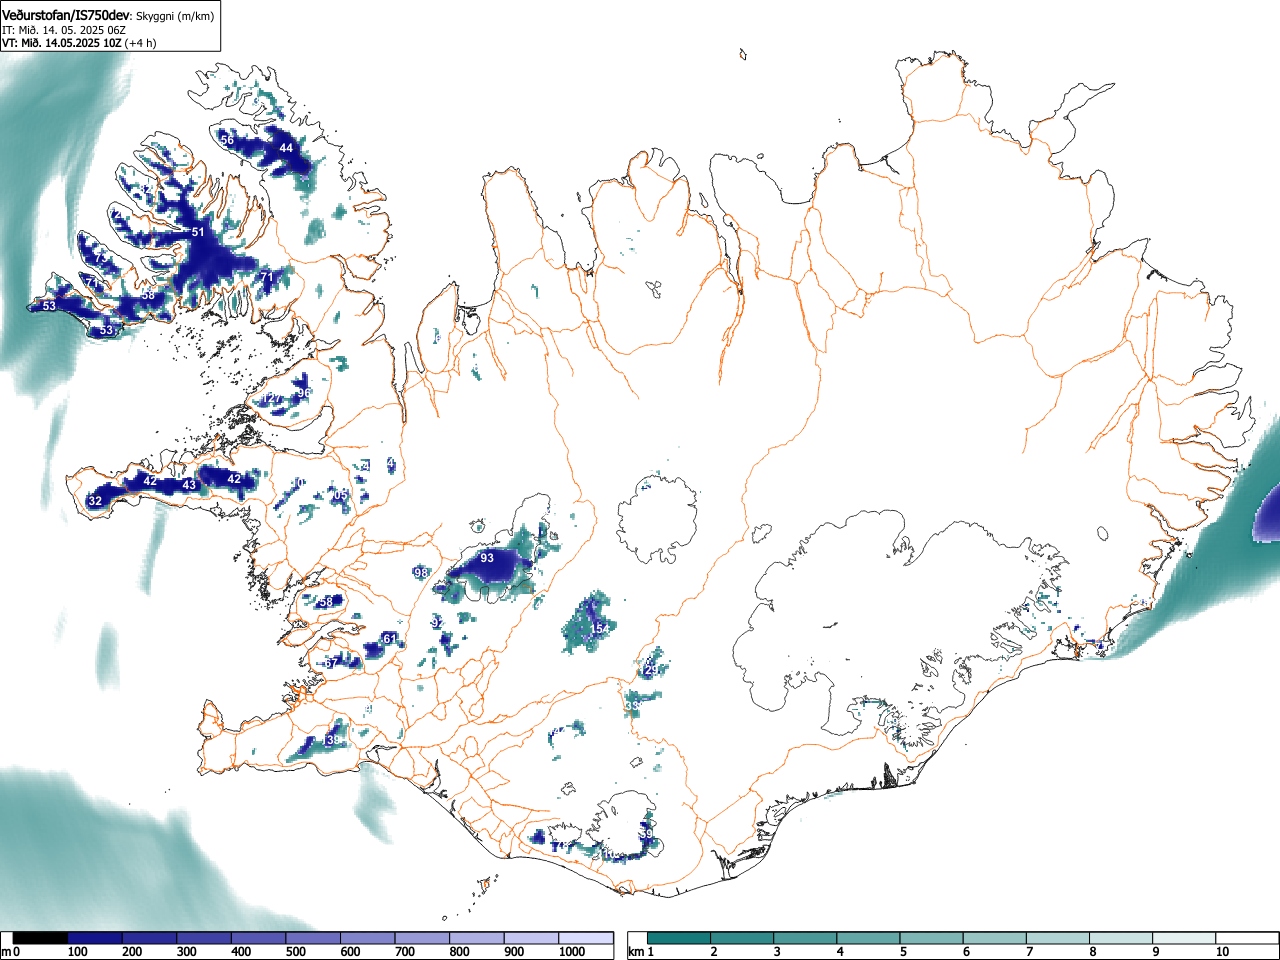The width and height of the screenshot is (1280, 960).
Task: Click the visibility value '51' on the map
Action: [x=198, y=232]
